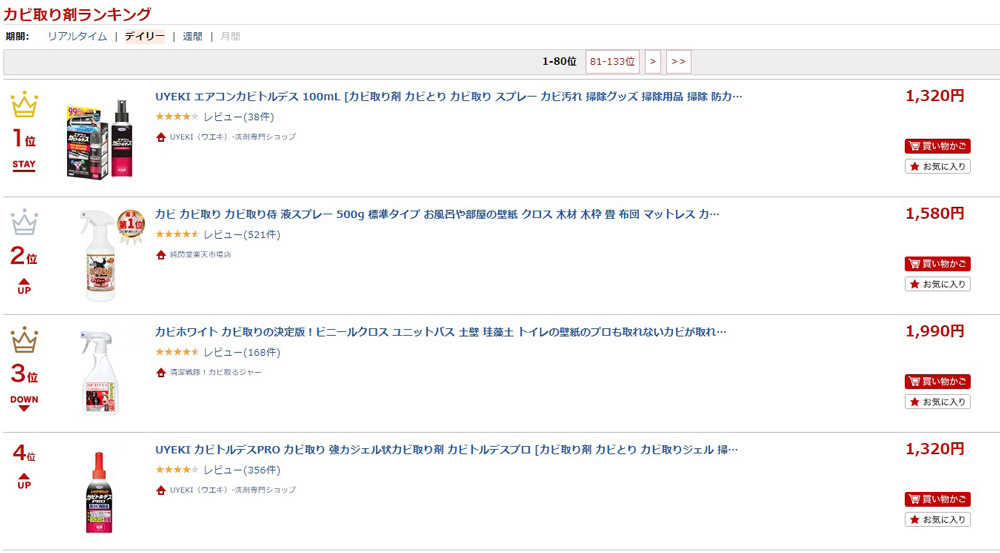Open カビ取り侍 液スプレー 500g product link
Screen dimensions: 1000x553
click(x=437, y=214)
